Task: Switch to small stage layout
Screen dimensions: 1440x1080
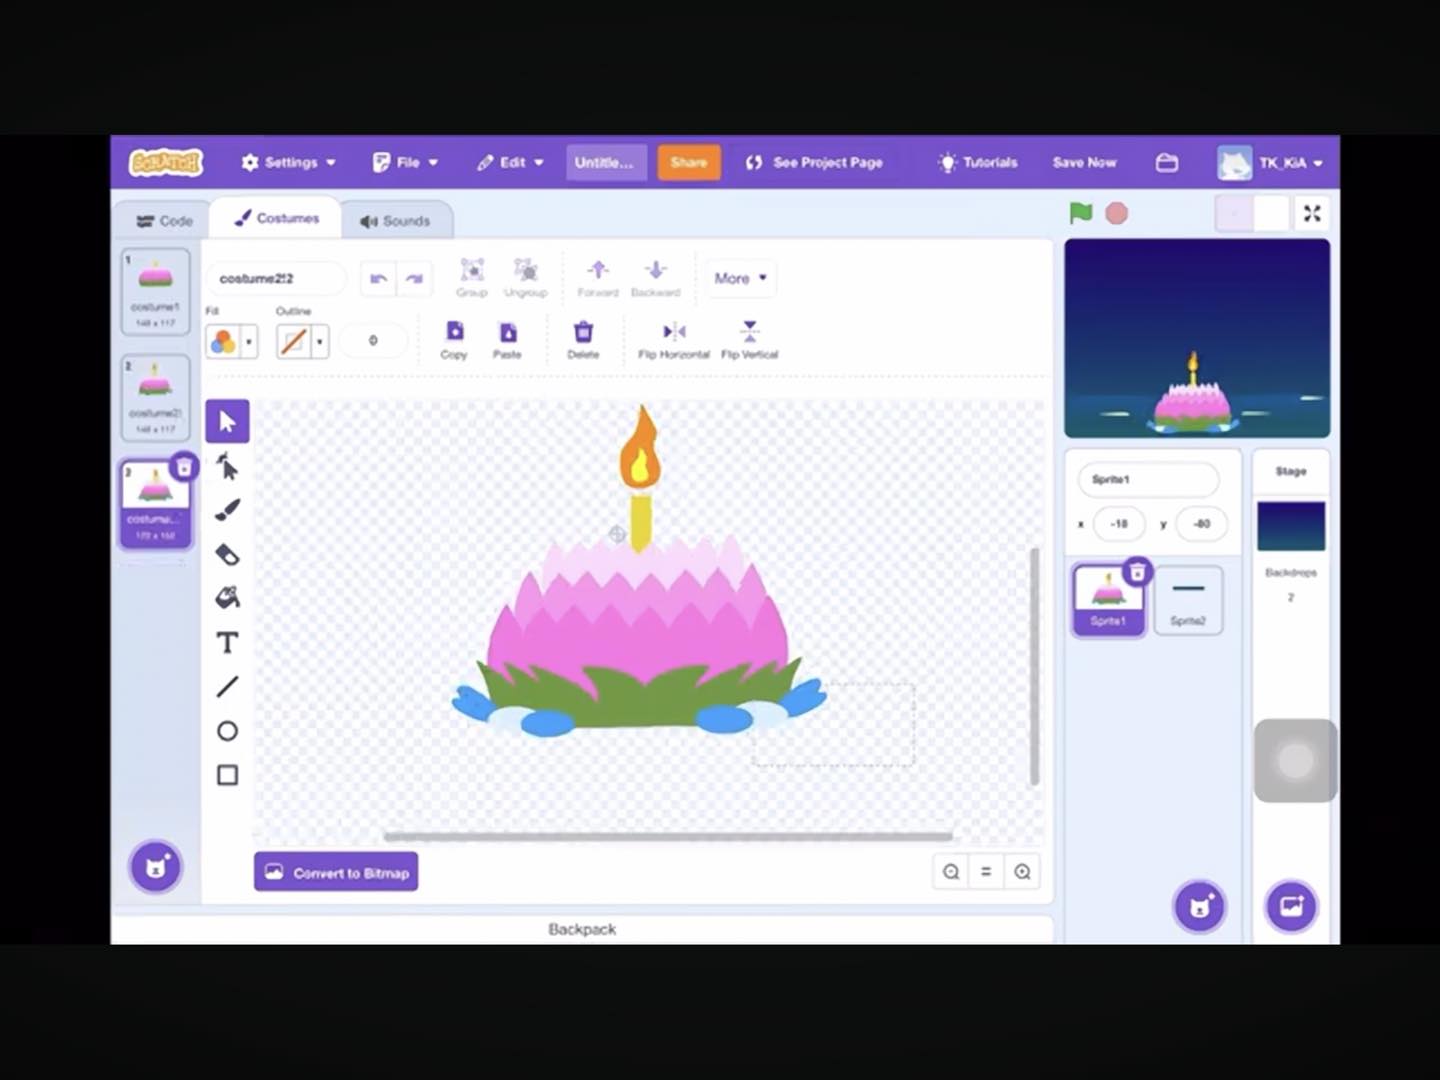Action: pyautogui.click(x=1234, y=213)
